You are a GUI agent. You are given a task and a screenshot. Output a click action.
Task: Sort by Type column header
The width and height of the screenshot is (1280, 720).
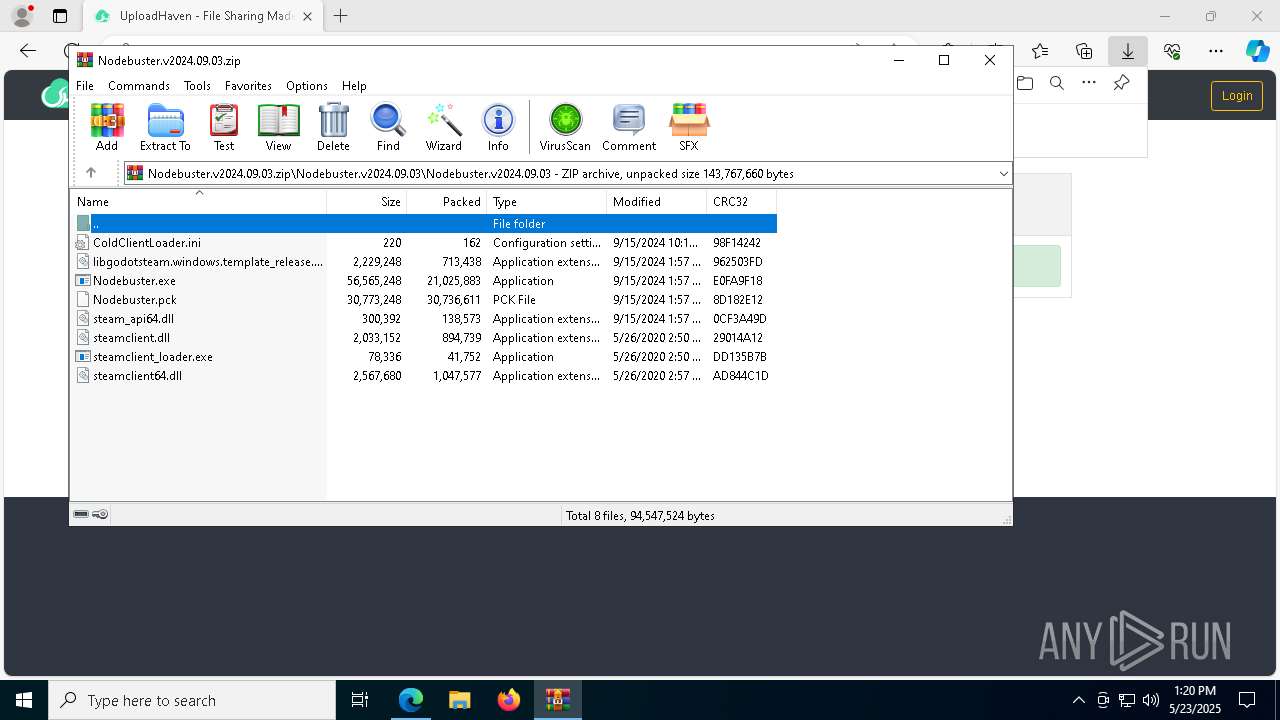point(547,202)
